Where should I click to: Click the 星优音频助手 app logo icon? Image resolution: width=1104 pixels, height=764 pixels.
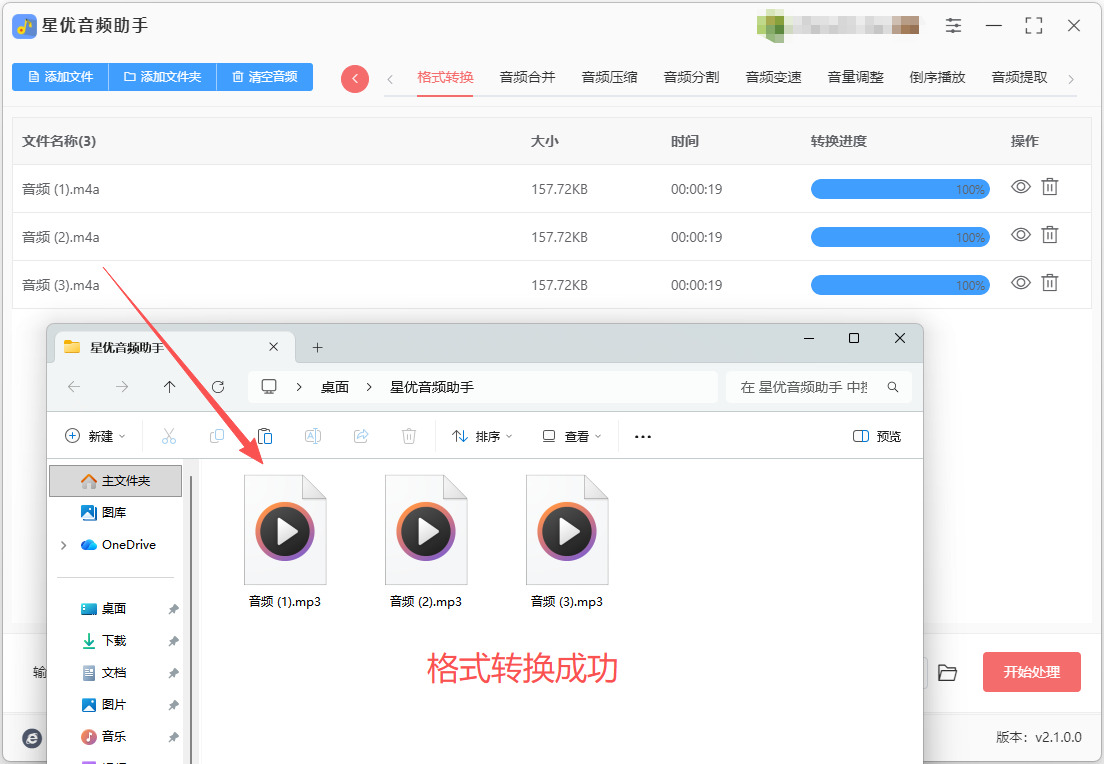(x=25, y=26)
